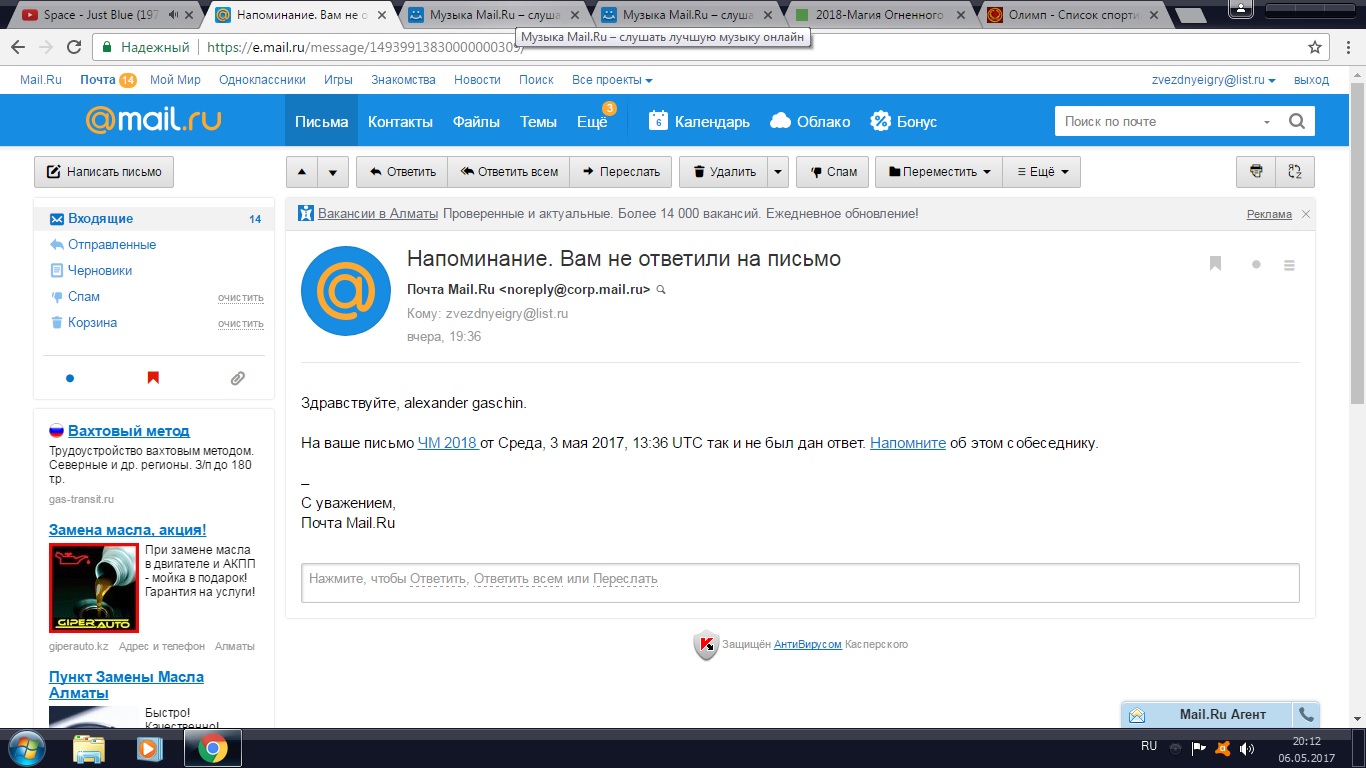The height and width of the screenshot is (768, 1366).
Task: Open the Вакансии в Алматы ad link
Action: tap(378, 213)
